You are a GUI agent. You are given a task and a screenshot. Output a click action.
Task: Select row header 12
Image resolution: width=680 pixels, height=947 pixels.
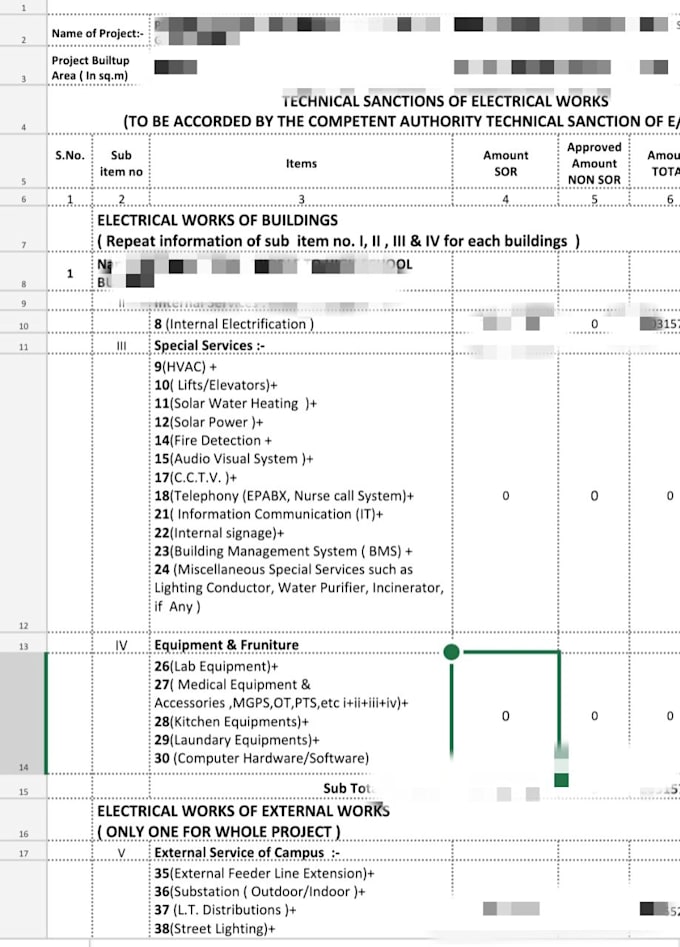coord(24,493)
